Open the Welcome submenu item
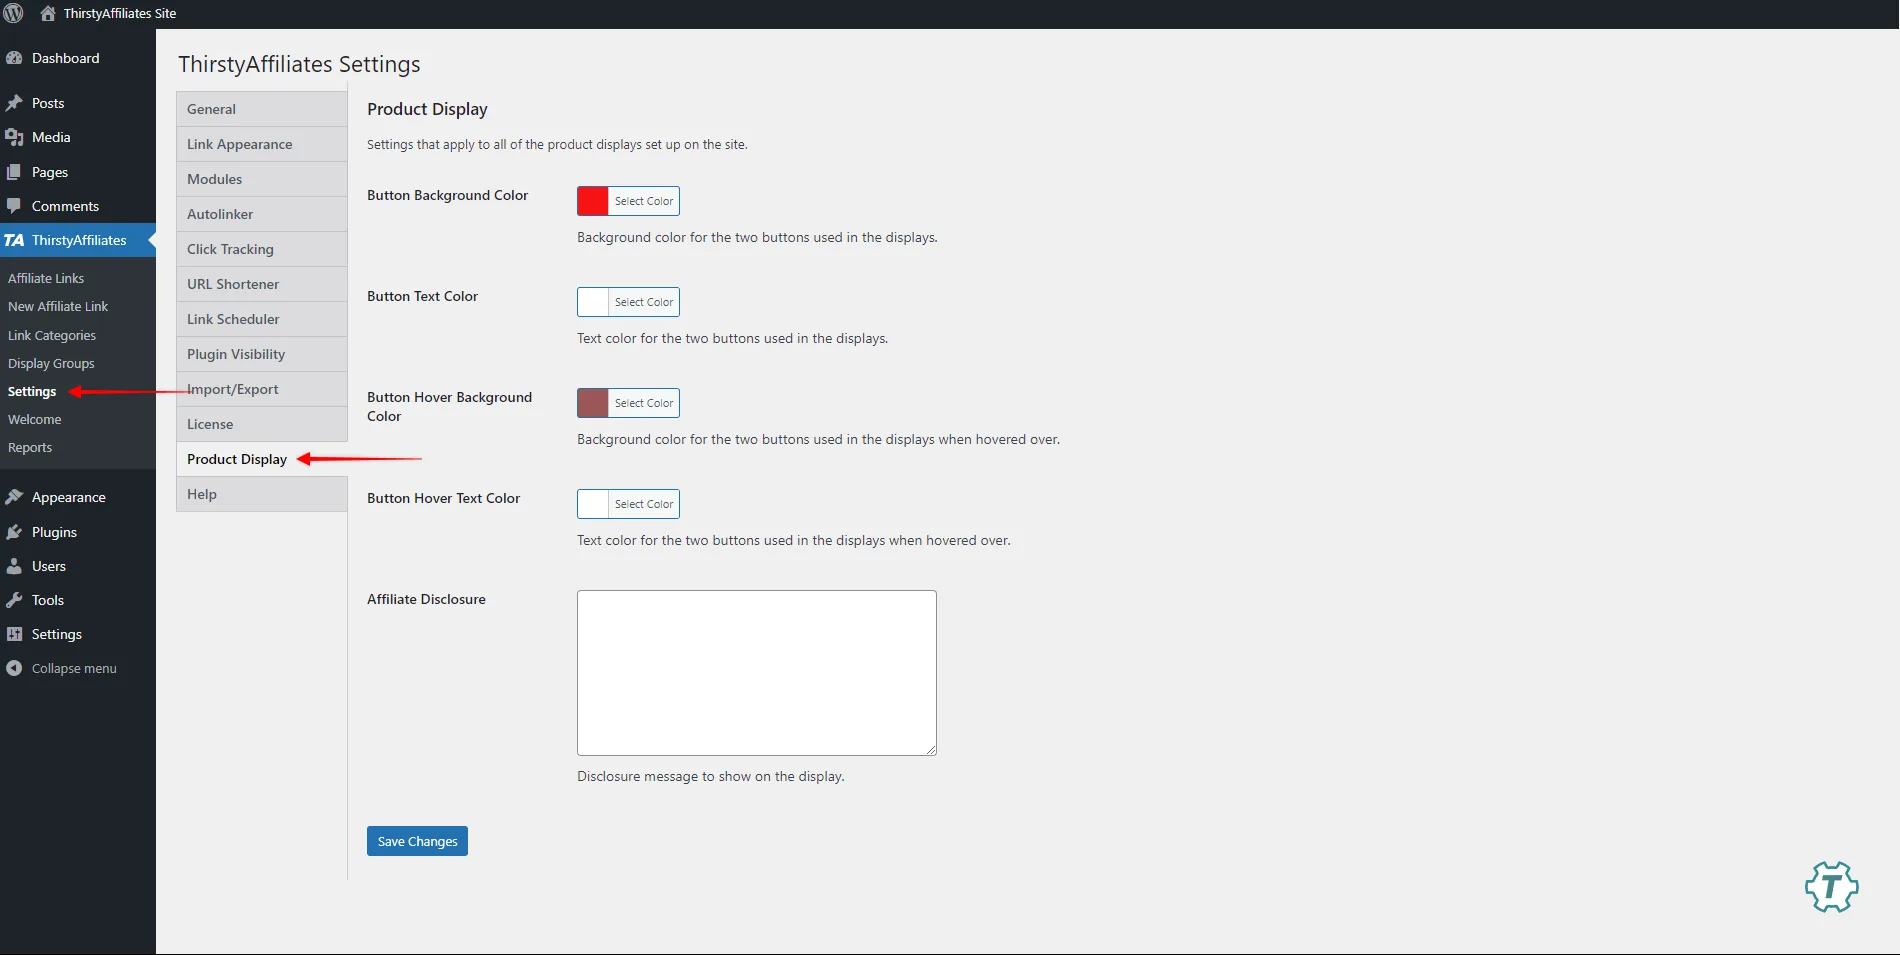 [35, 419]
